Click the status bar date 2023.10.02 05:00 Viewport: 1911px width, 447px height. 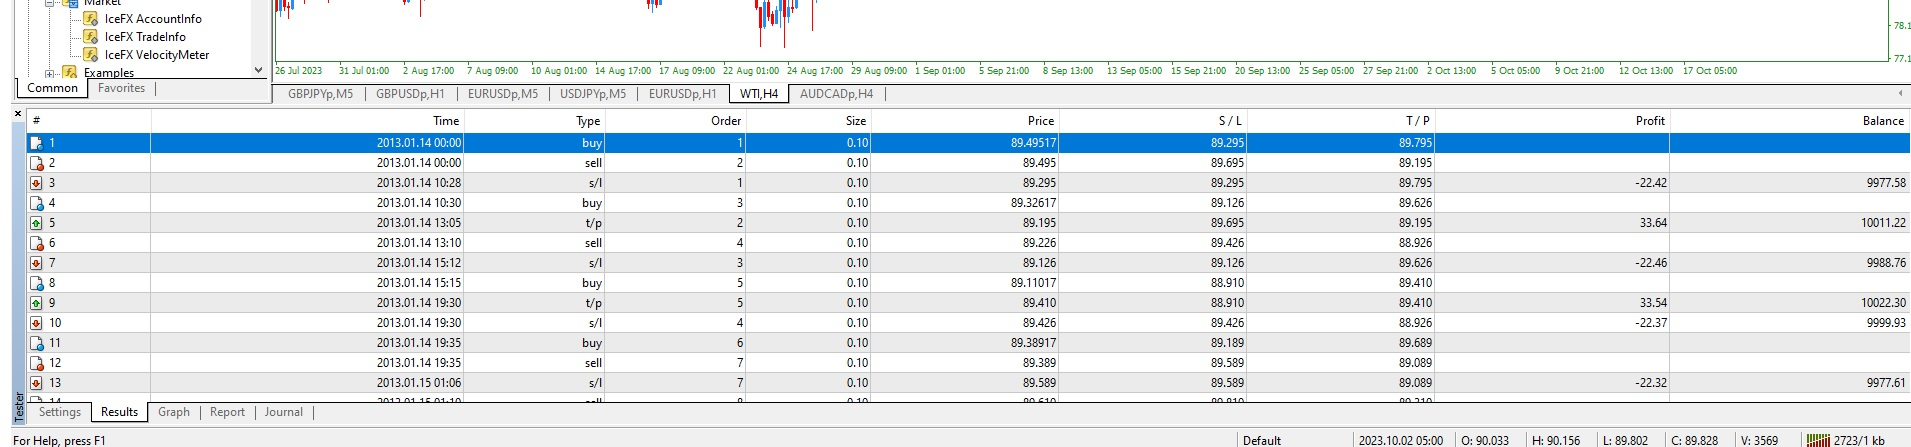1400,440
